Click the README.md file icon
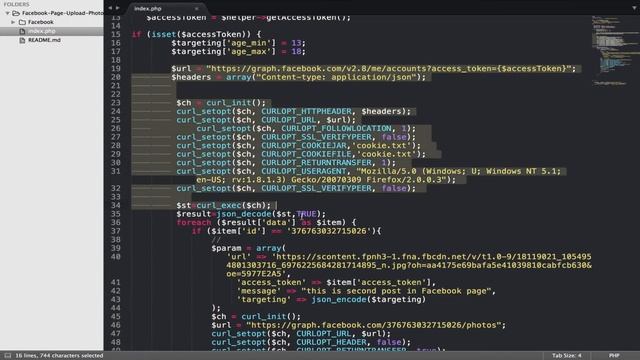The height and width of the screenshot is (360, 640). pos(22,40)
